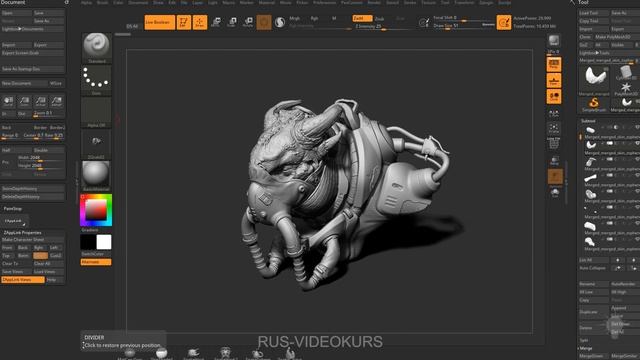Select the Cylinder3D tool thumbnail
Screen dimensions: 640x360
click(625, 73)
